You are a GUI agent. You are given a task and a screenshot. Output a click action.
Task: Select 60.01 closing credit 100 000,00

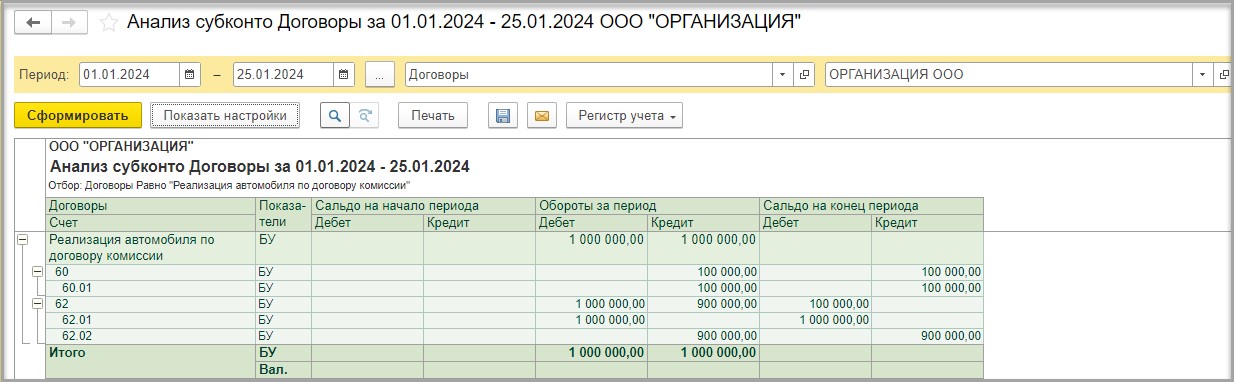[x=927, y=287]
